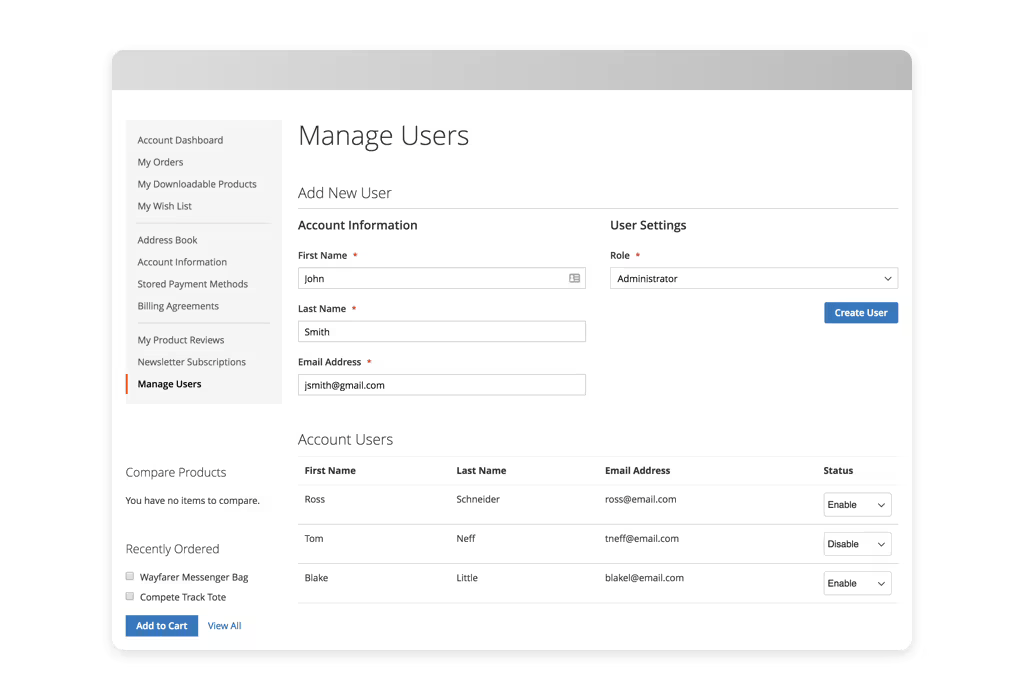The width and height of the screenshot is (1024, 700).
Task: Select My Downloadable Products sidebar item
Action: [x=197, y=184]
